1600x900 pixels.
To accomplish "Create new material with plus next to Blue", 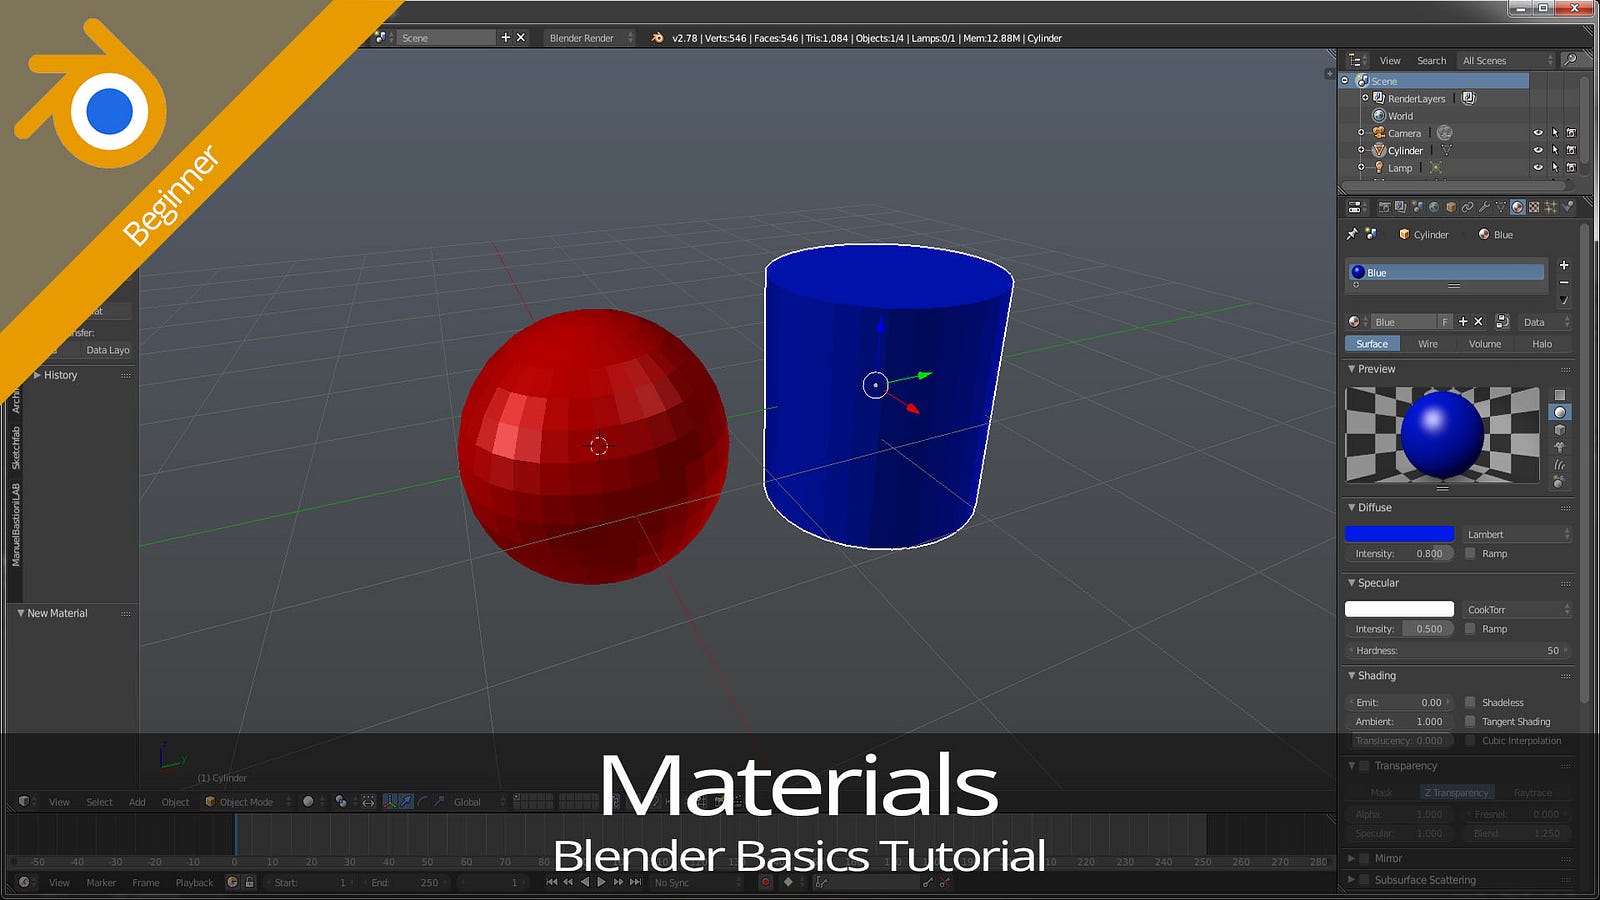I will point(1463,321).
